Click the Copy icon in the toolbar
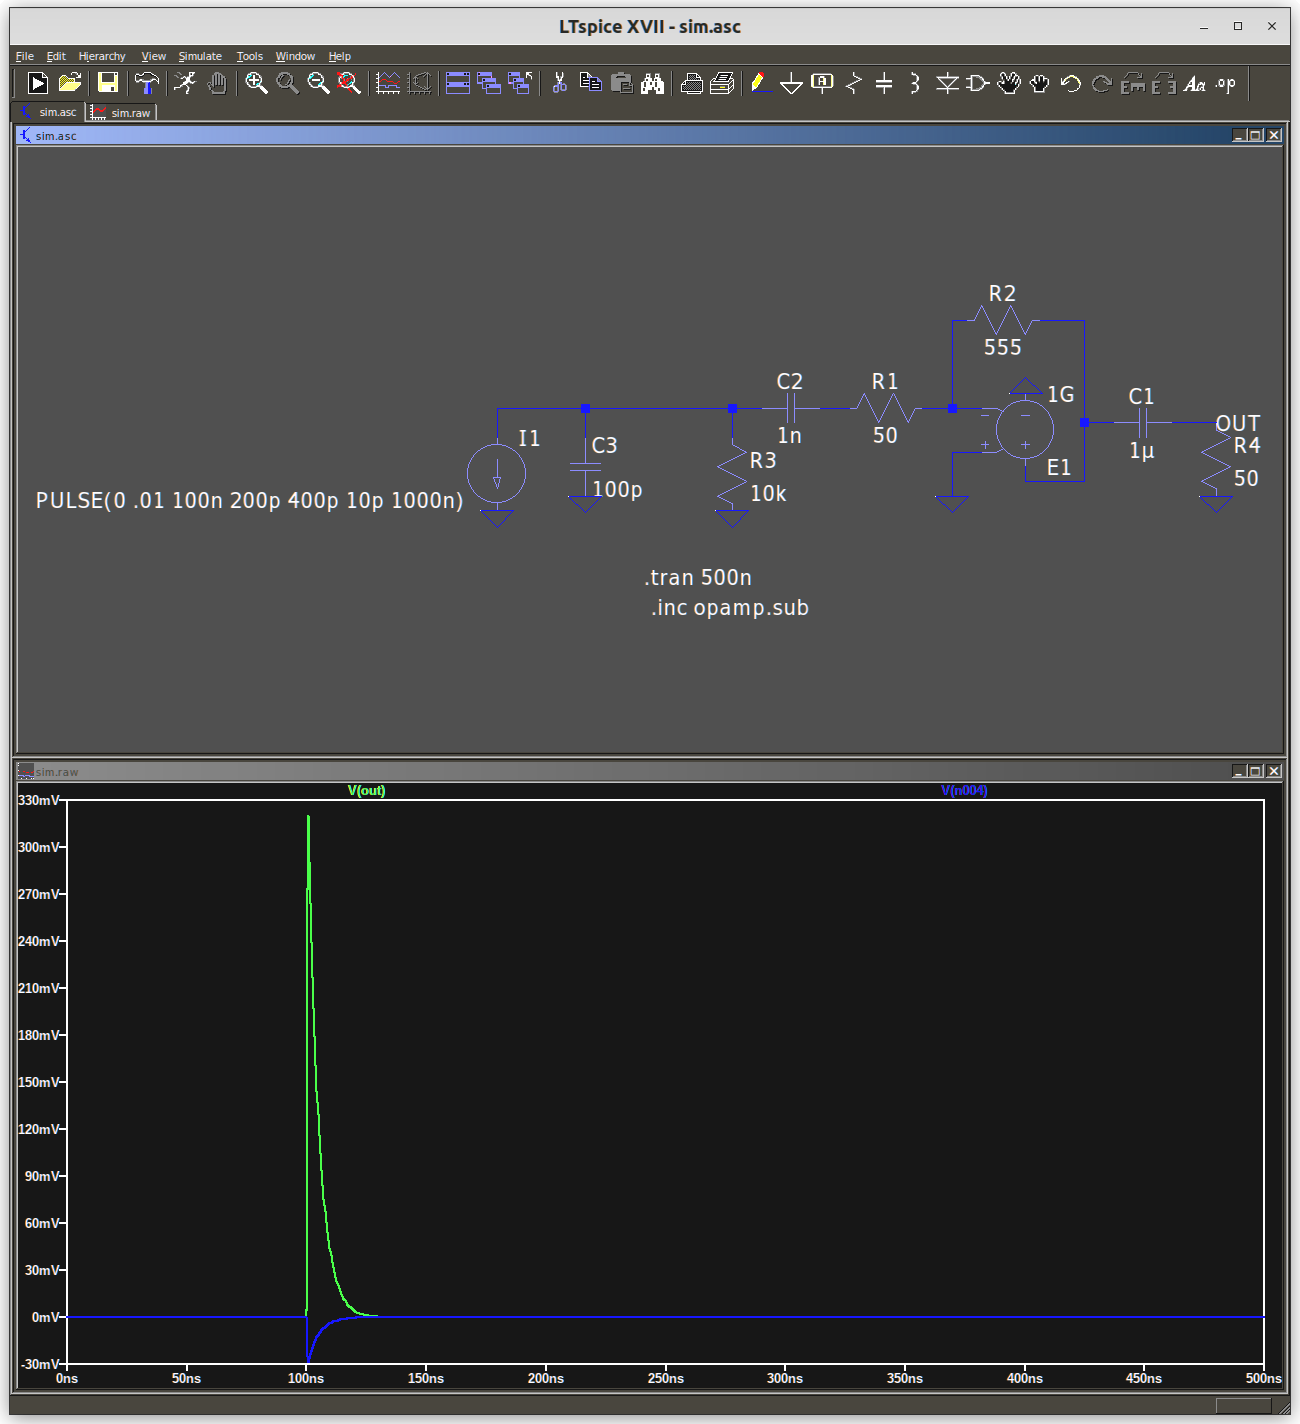This screenshot has width=1300, height=1424. [591, 84]
